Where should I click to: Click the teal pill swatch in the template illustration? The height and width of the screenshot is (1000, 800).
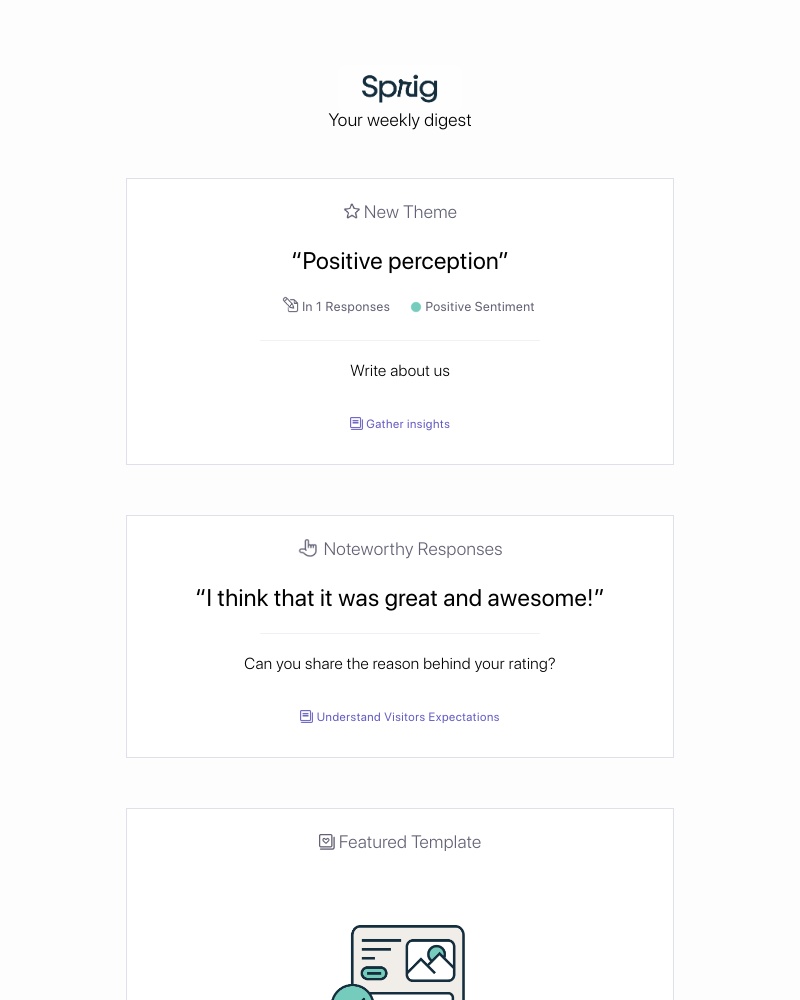[375, 973]
